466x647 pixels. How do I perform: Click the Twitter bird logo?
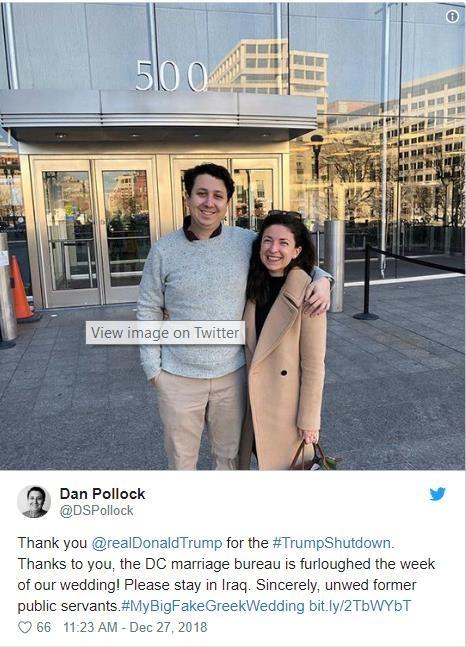pyautogui.click(x=437, y=494)
